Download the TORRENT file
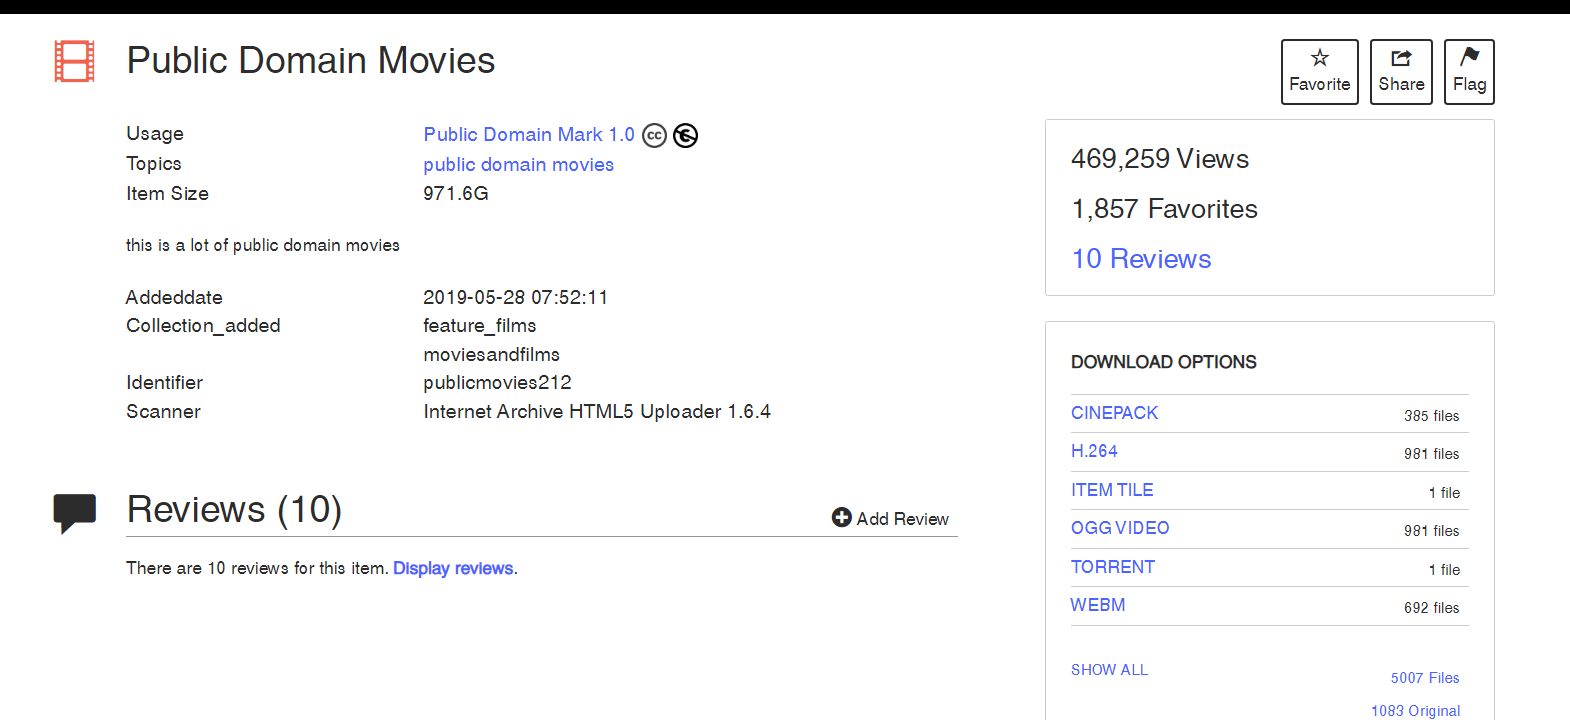1570x720 pixels. [1113, 567]
